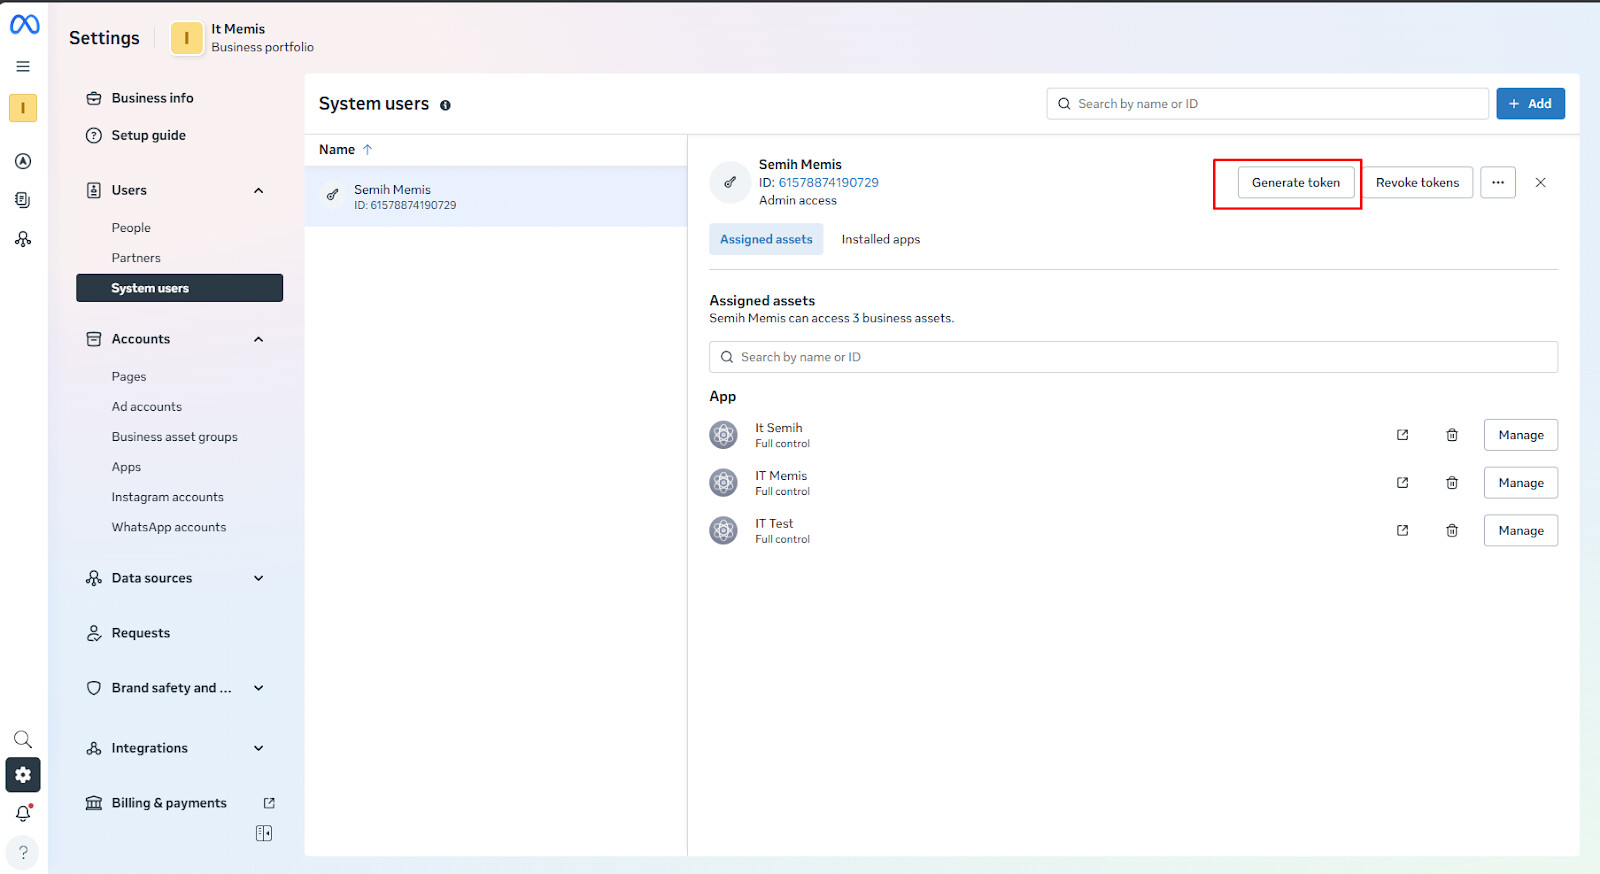Click the Revoke tokens button
The image size is (1600, 874).
pos(1417,183)
